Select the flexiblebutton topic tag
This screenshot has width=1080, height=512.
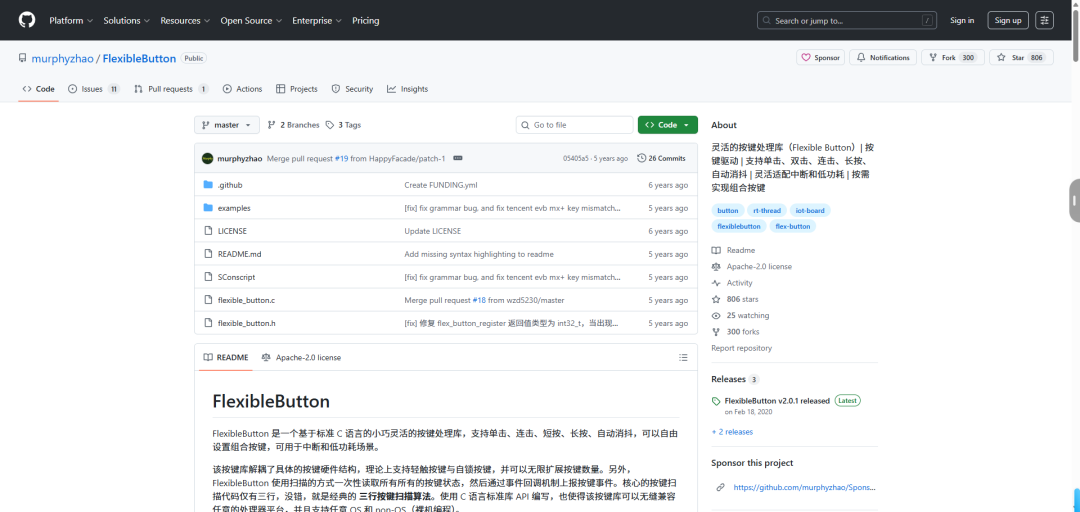tap(739, 226)
